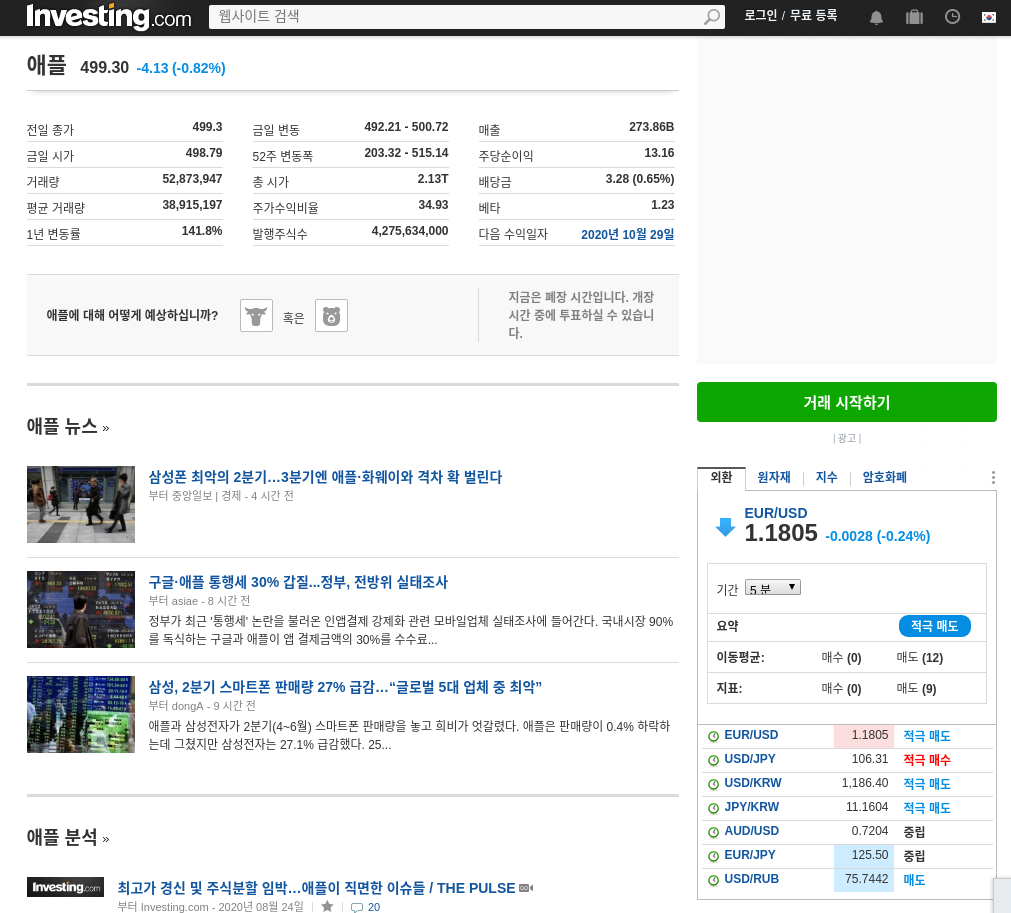Click the search magnifier icon

pyautogui.click(x=712, y=17)
